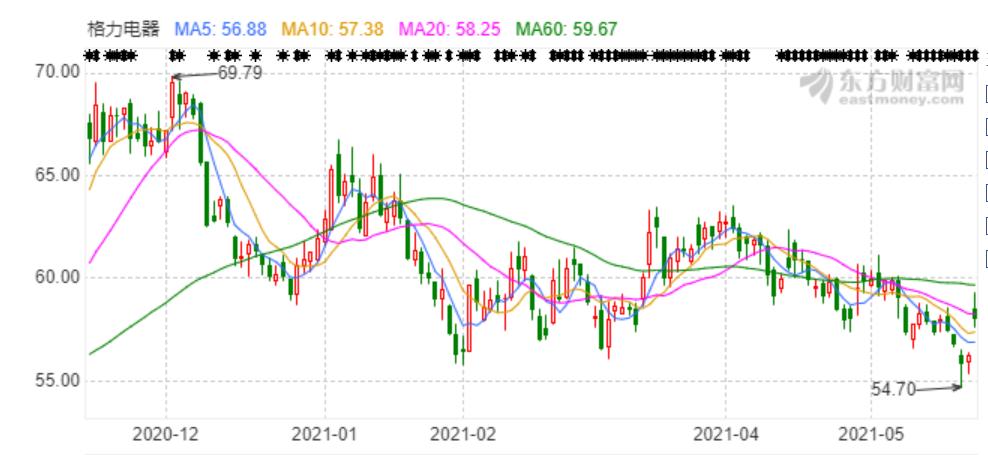Click the 2020-12 date axis label
988x455 pixels.
[167, 434]
